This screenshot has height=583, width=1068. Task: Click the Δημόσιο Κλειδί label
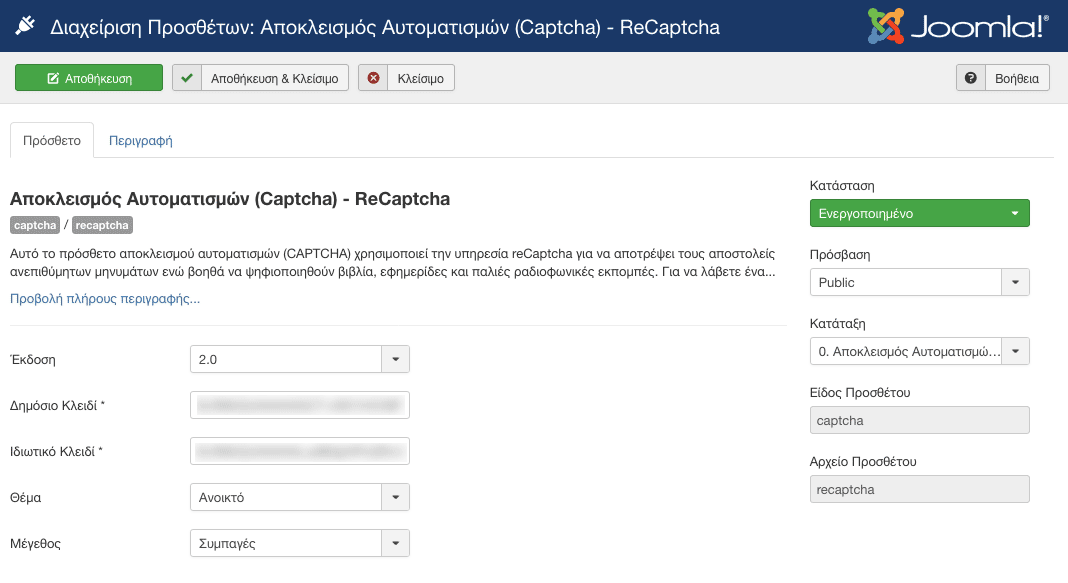pyautogui.click(x=57, y=405)
